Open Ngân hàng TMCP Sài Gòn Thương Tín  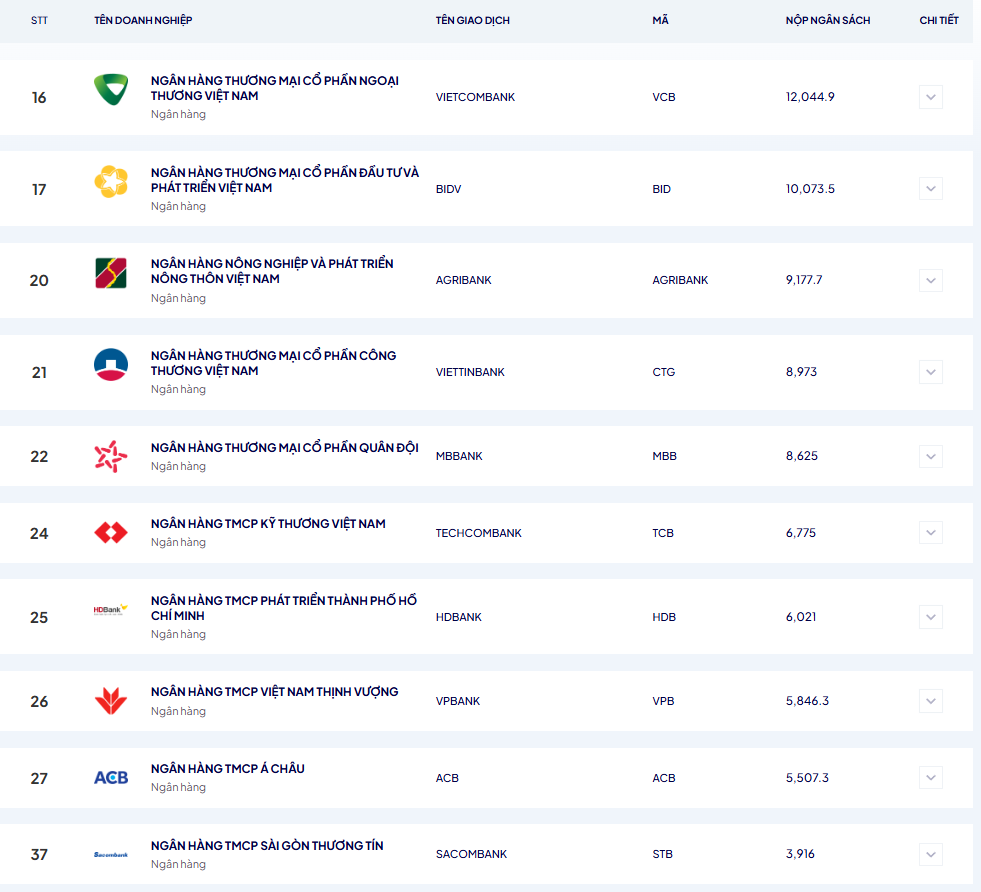click(267, 846)
